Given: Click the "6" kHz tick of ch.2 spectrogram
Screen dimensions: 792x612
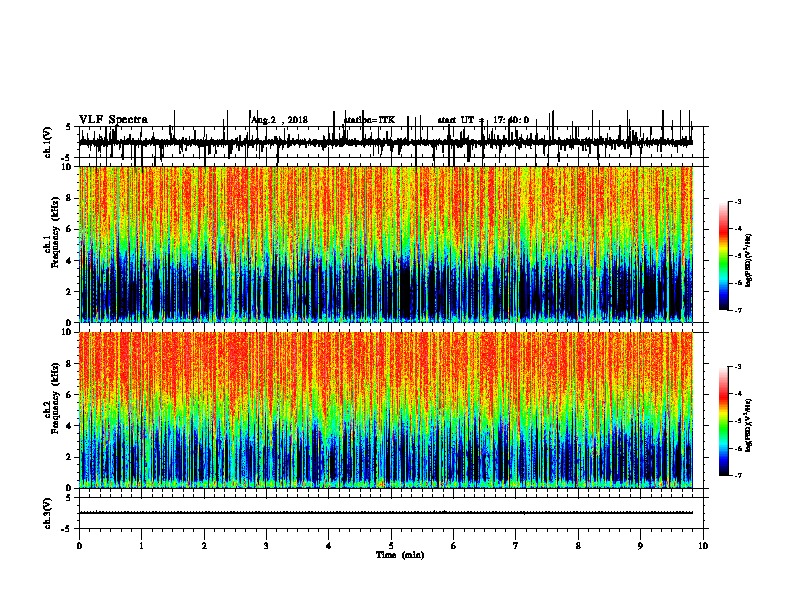Looking at the screenshot, I should 70,395.
